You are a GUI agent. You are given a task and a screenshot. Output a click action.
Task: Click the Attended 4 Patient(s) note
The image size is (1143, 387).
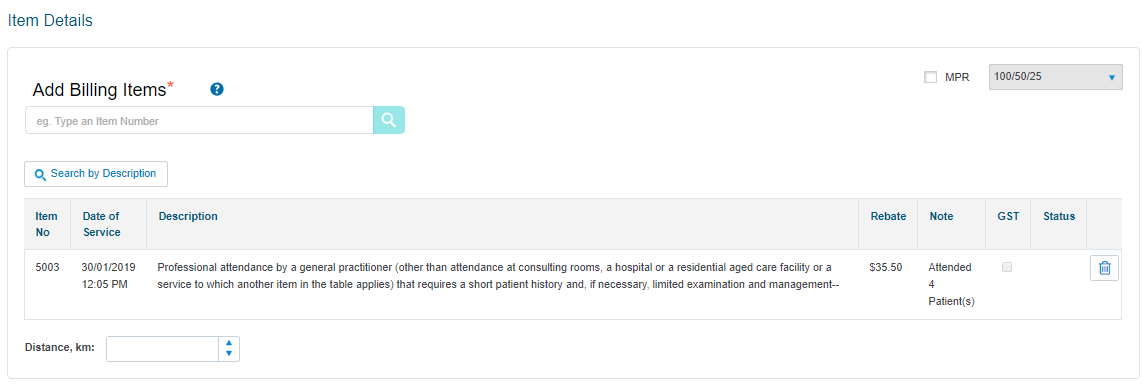click(951, 284)
